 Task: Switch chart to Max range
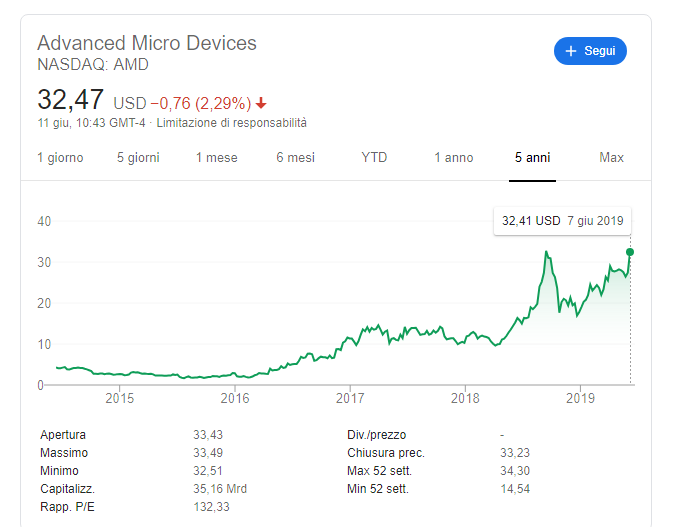[x=611, y=157]
